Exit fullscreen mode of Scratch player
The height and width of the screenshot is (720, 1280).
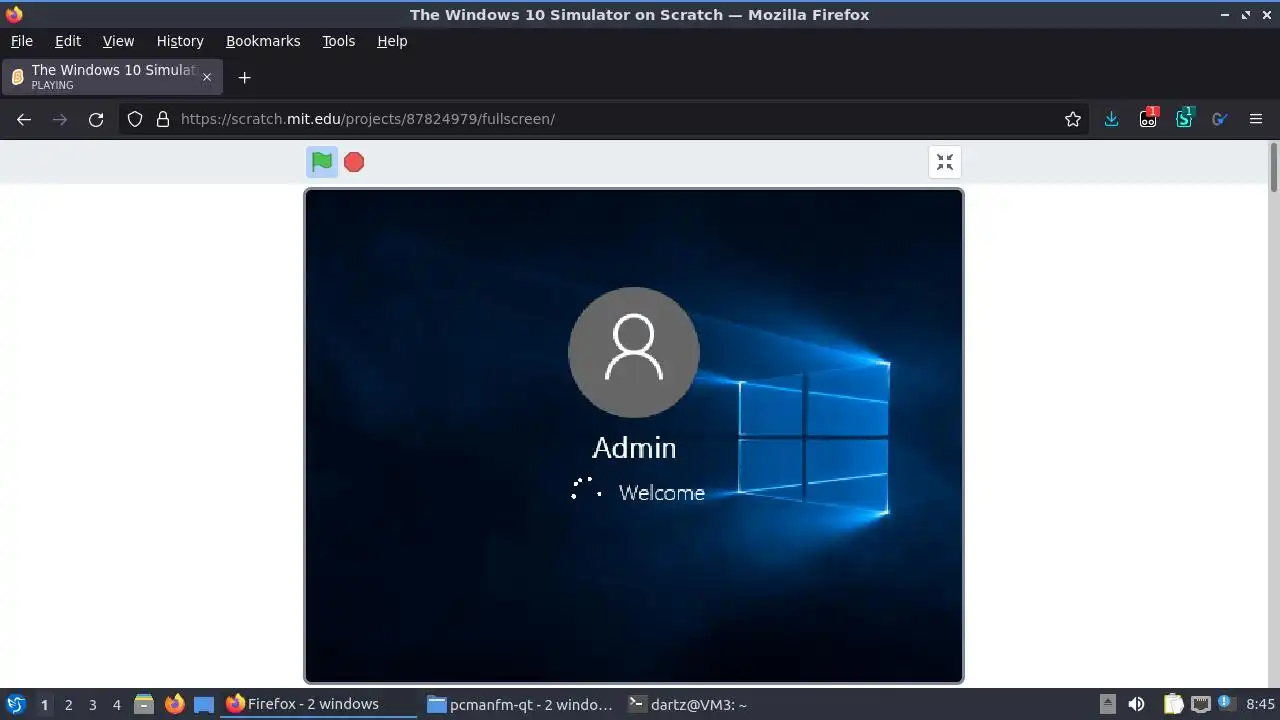[945, 162]
